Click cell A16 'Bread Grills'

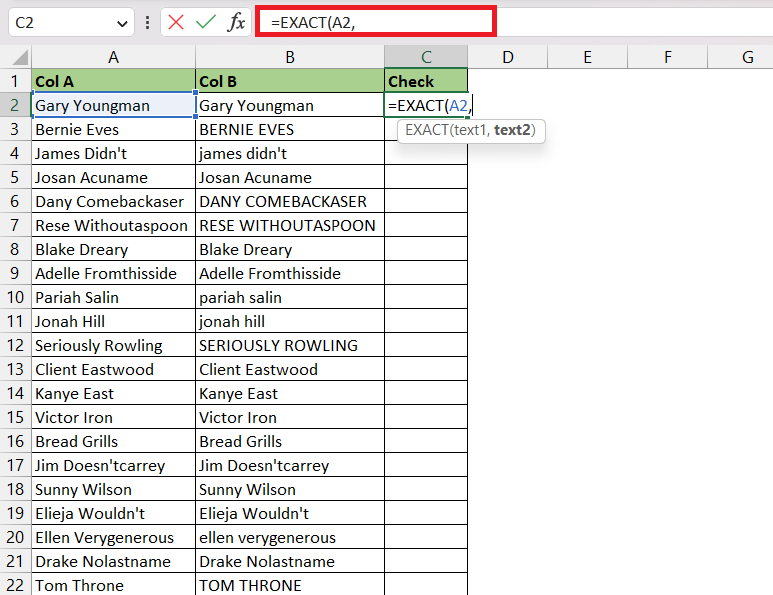(113, 441)
